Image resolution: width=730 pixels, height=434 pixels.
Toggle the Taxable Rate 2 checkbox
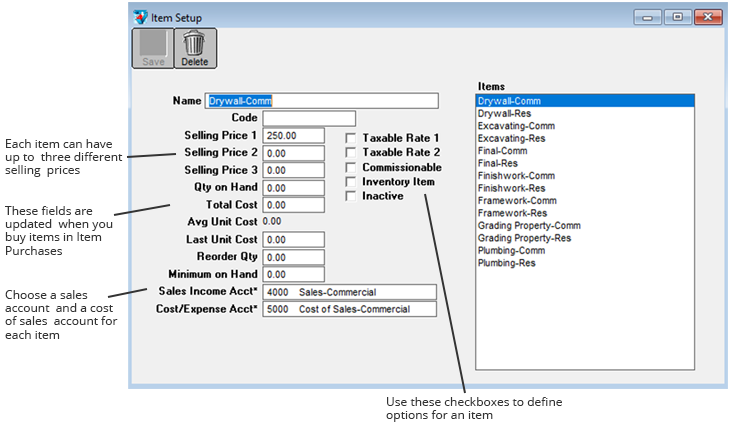click(x=351, y=153)
